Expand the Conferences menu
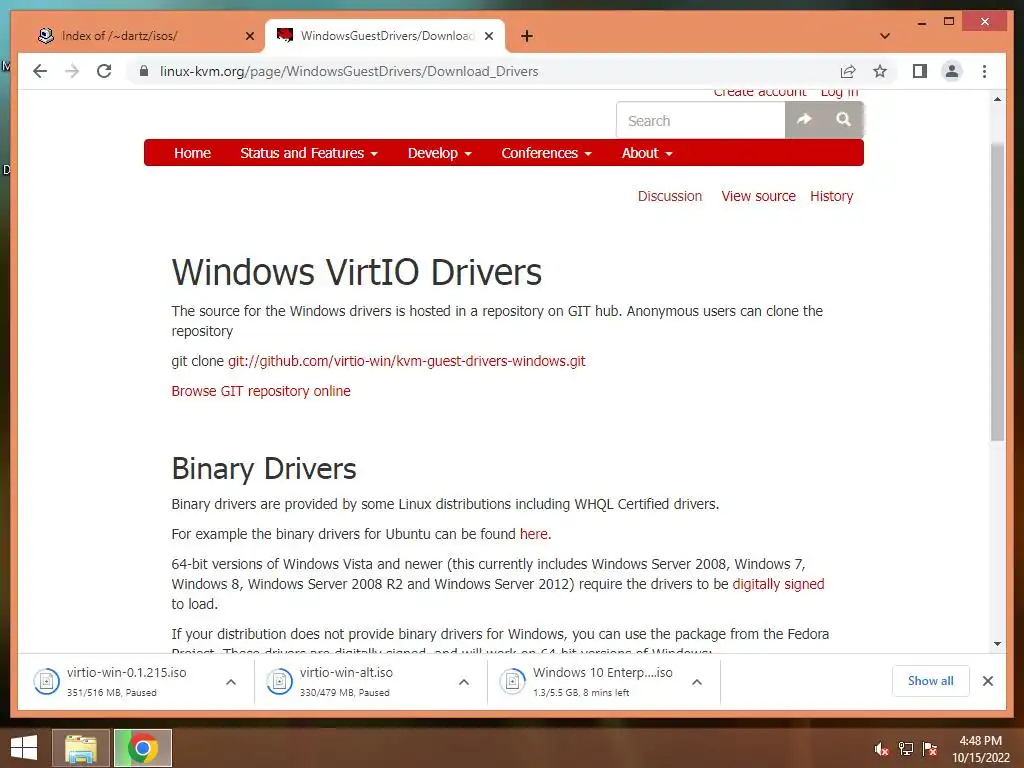Image resolution: width=1024 pixels, height=768 pixels. 547,153
